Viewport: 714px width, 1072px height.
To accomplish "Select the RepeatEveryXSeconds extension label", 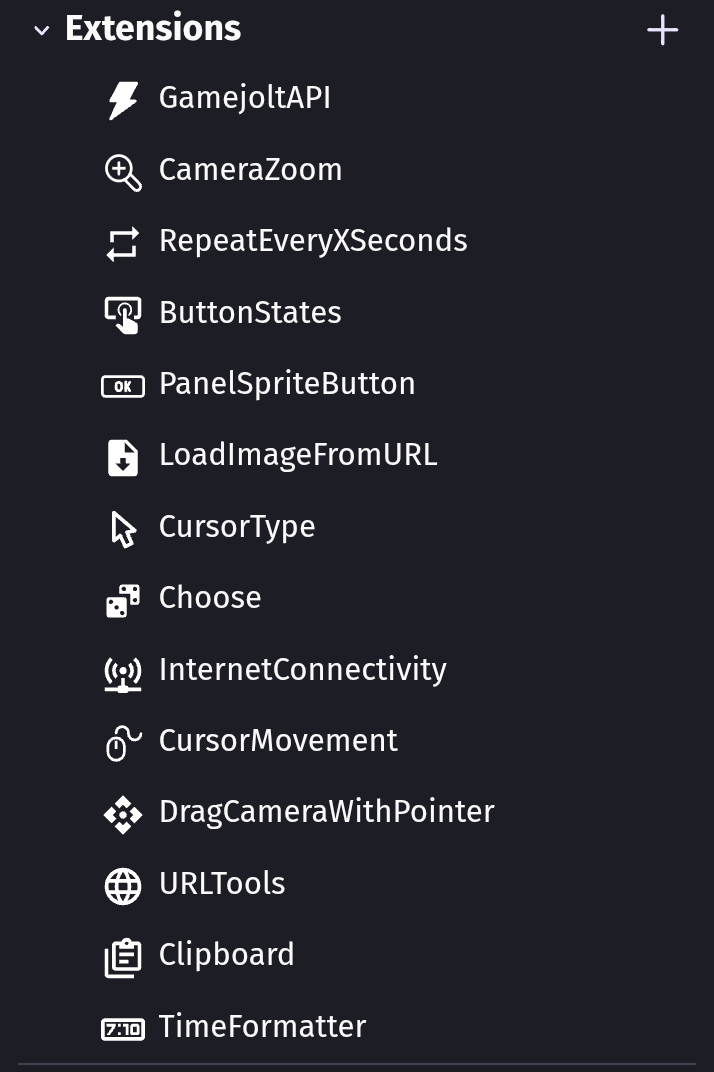I will pyautogui.click(x=313, y=241).
